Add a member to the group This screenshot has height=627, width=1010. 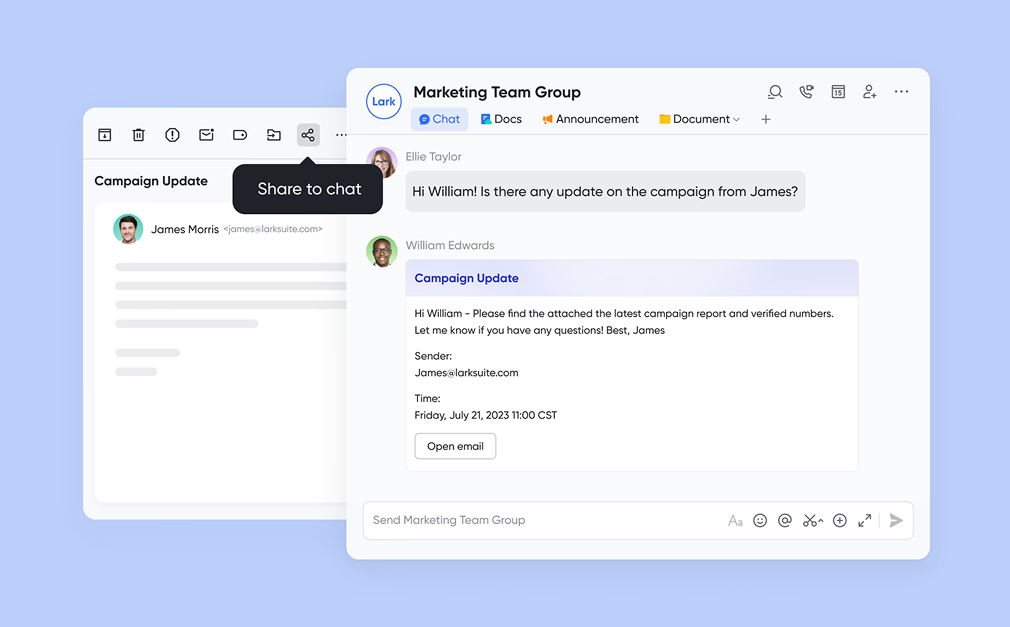click(869, 91)
